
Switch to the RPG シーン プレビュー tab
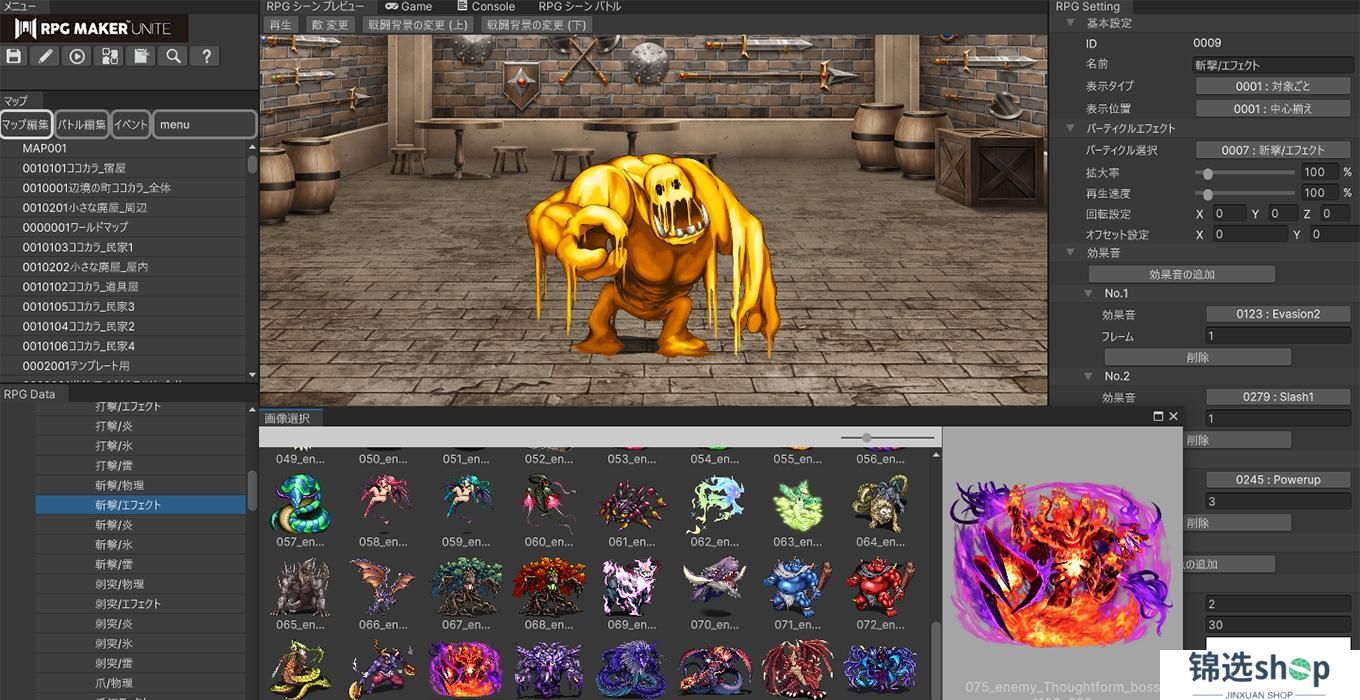point(315,6)
